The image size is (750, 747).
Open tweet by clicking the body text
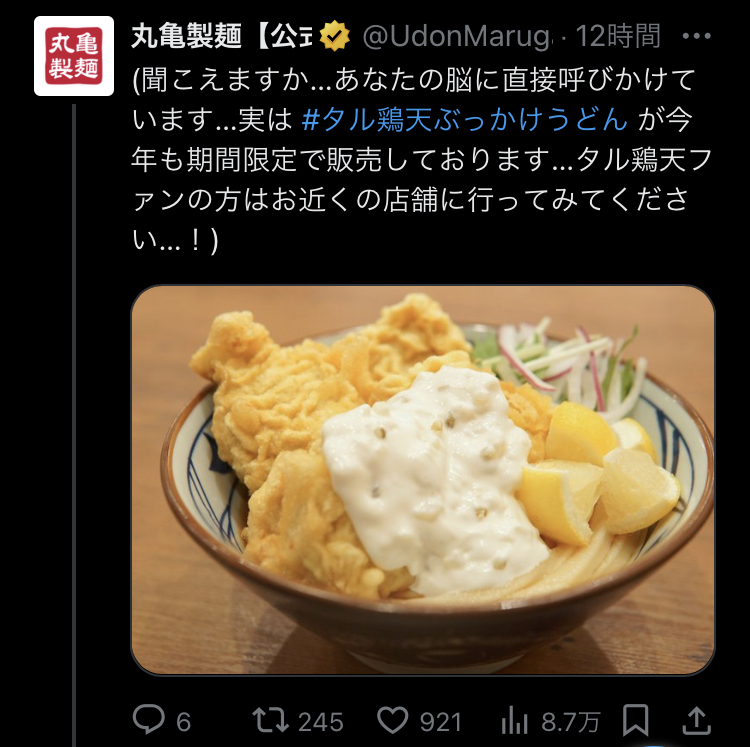422,159
